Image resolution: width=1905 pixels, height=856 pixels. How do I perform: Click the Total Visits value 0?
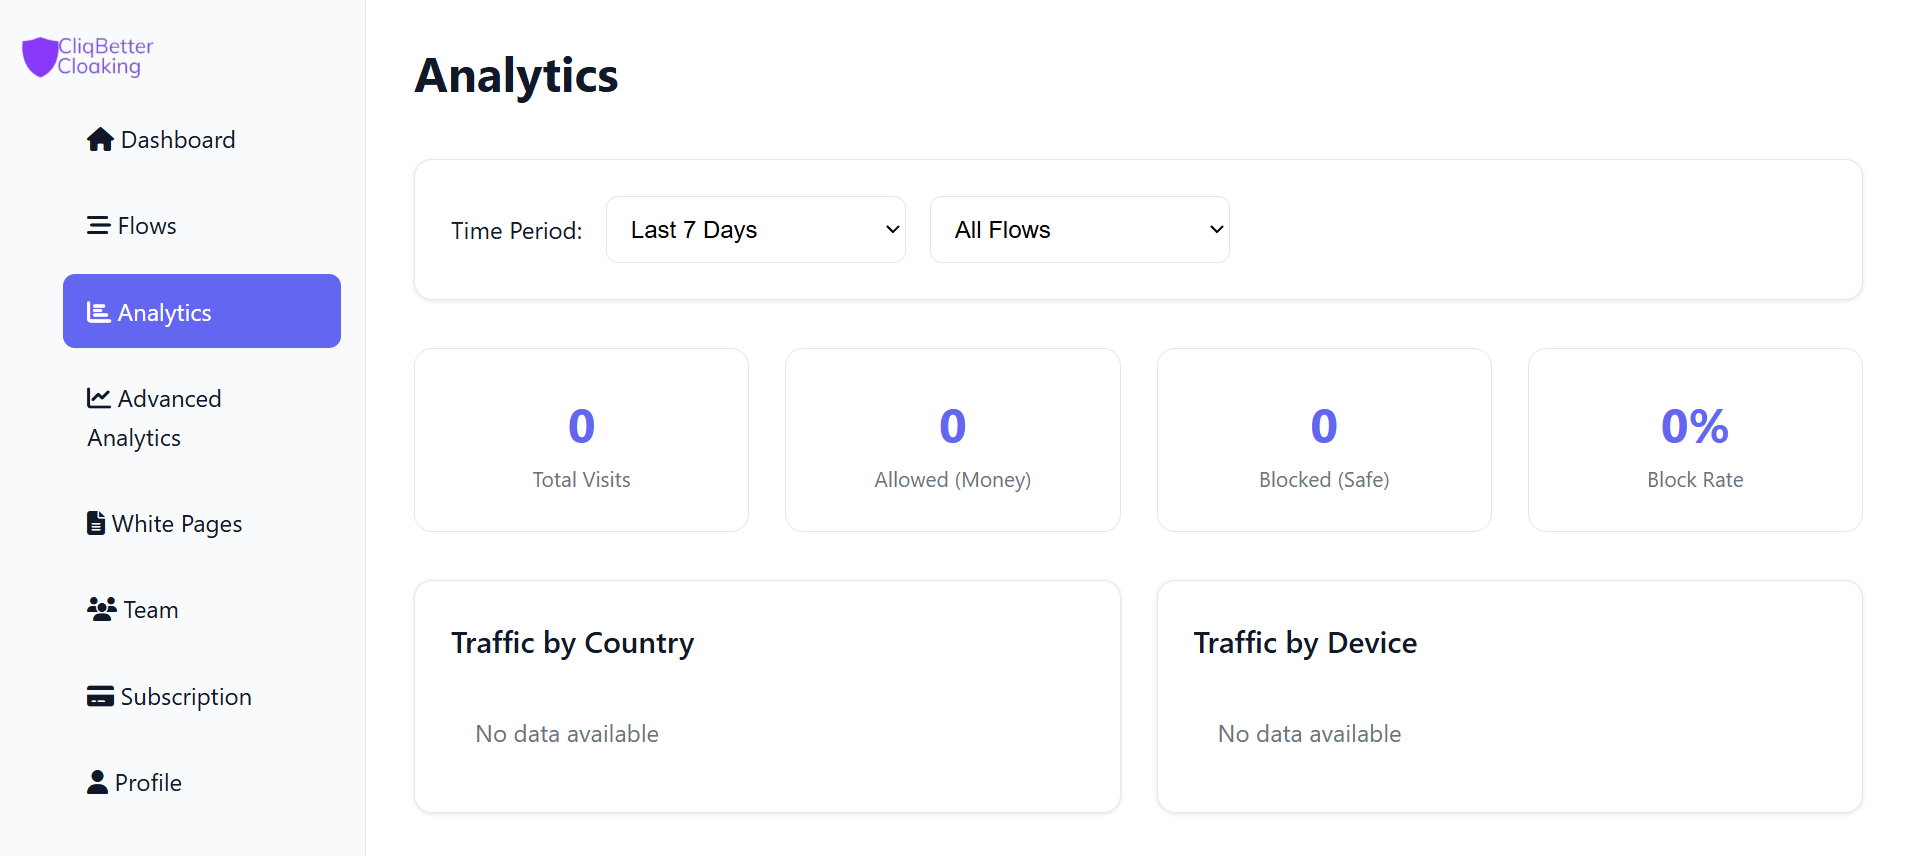[x=581, y=426]
